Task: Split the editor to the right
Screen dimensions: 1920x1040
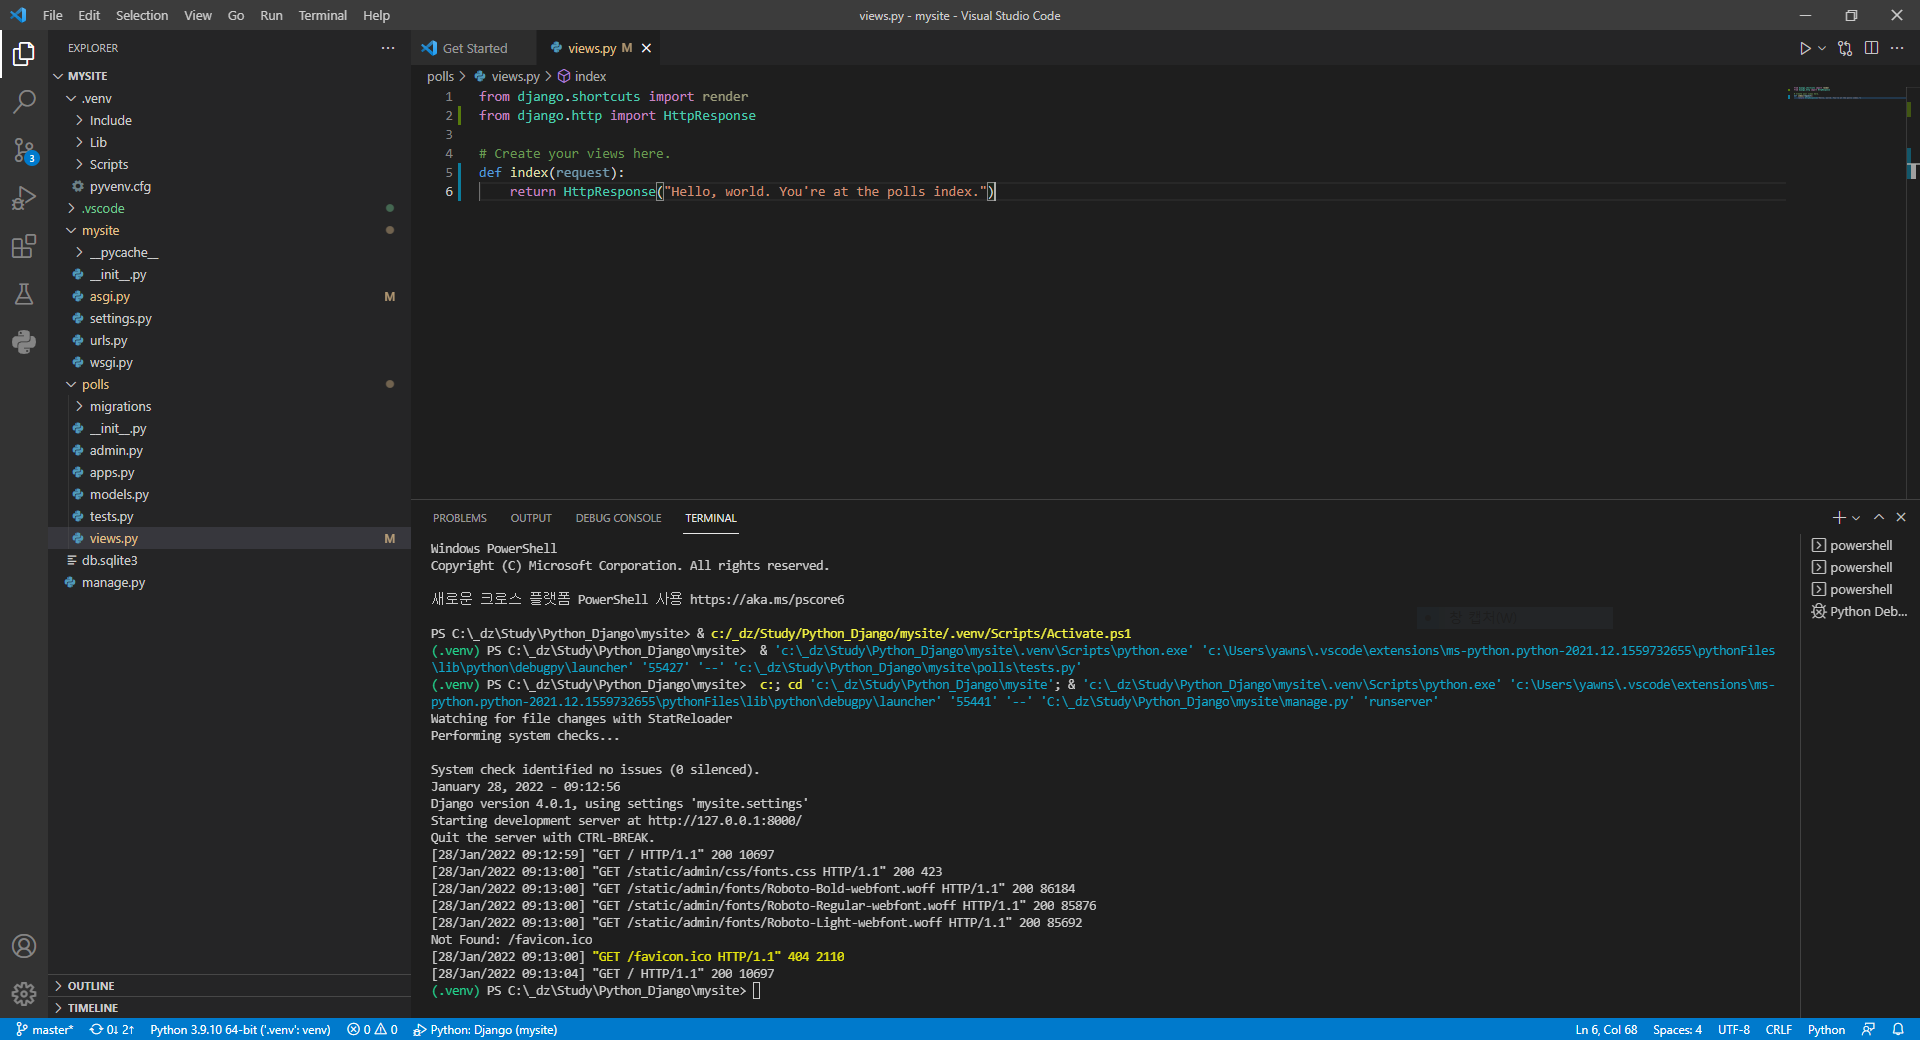Action: [x=1871, y=48]
